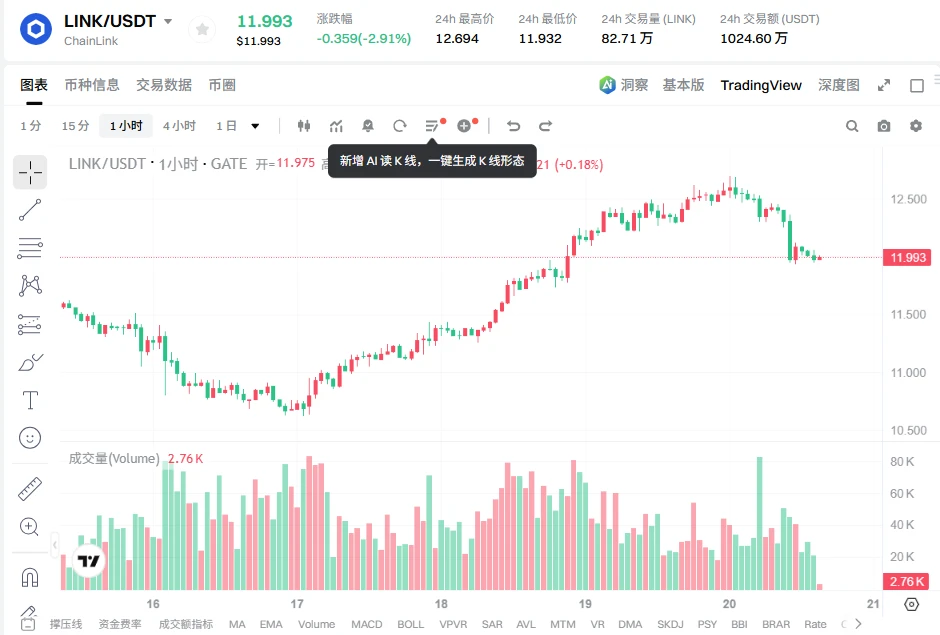The image size is (940, 635).
Task: Toggle the MACD indicator
Action: tap(366, 624)
